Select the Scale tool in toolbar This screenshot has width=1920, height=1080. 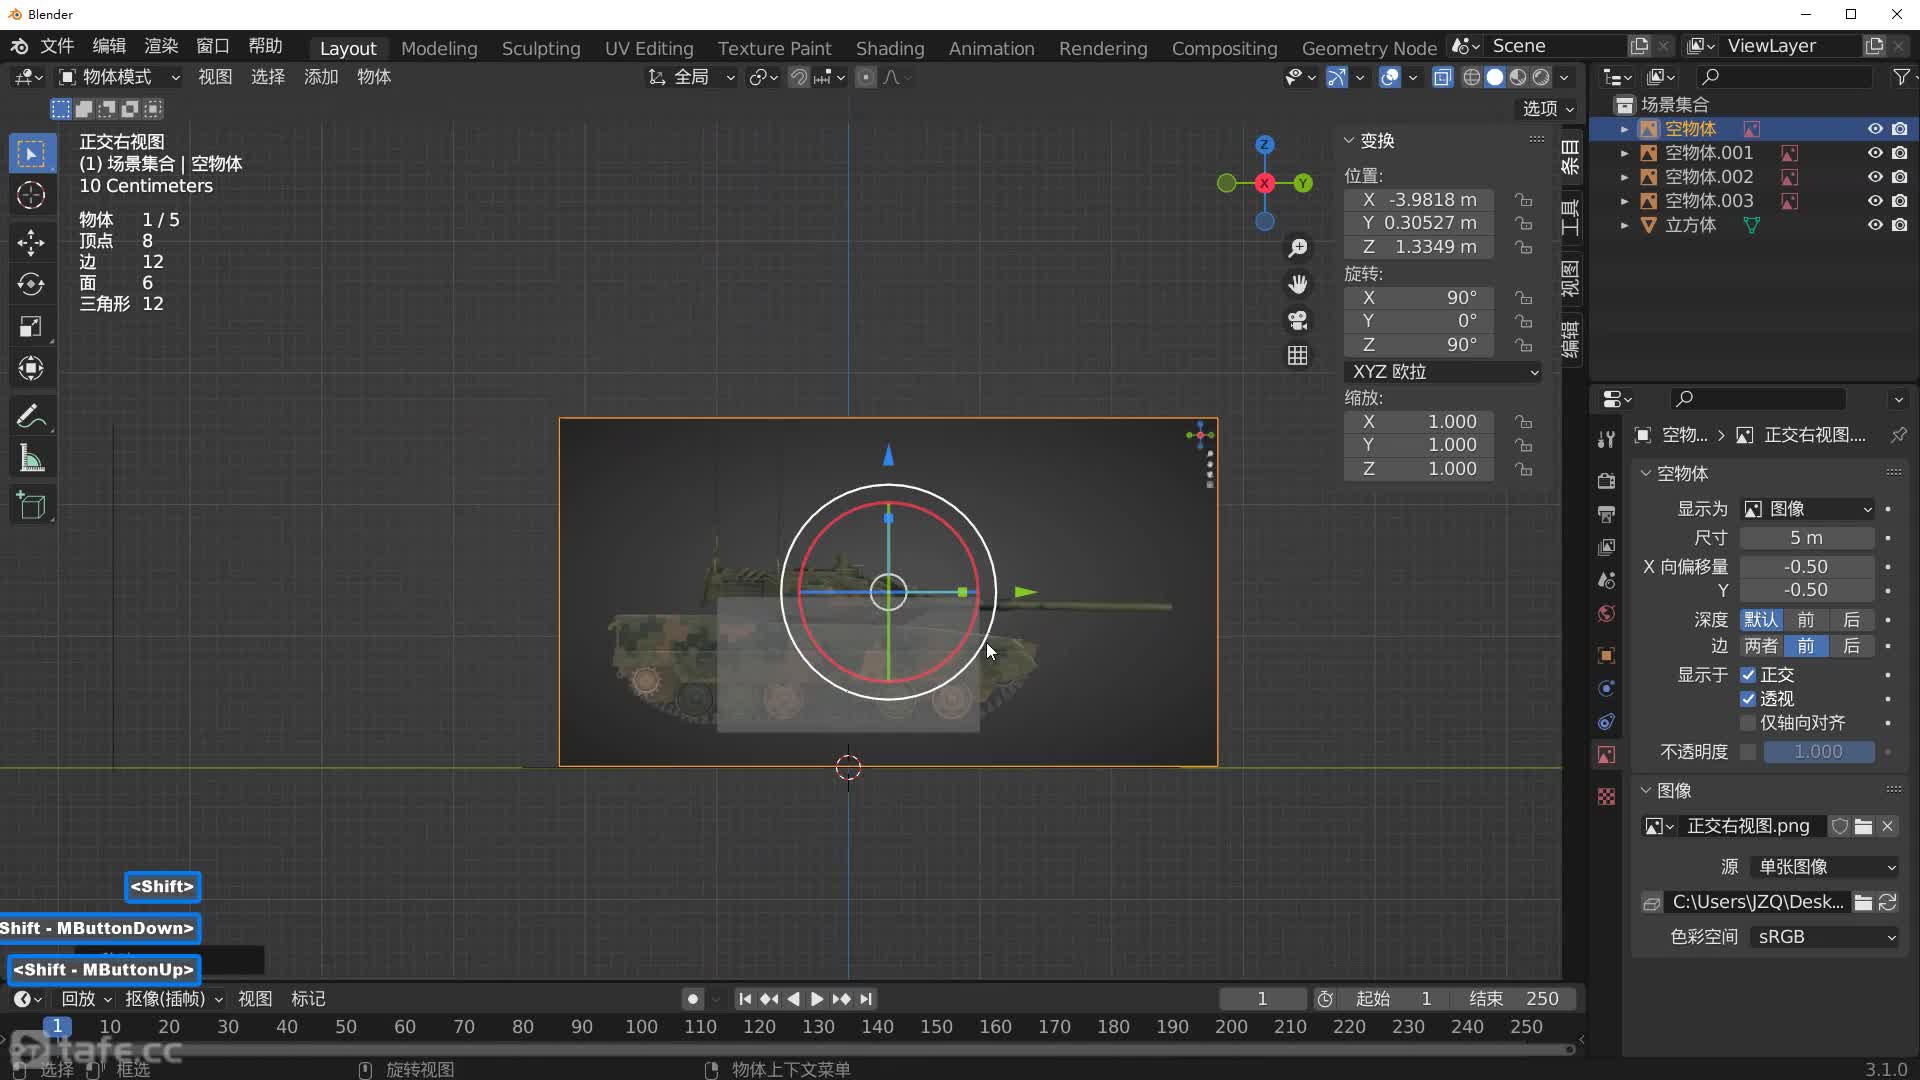[31, 327]
